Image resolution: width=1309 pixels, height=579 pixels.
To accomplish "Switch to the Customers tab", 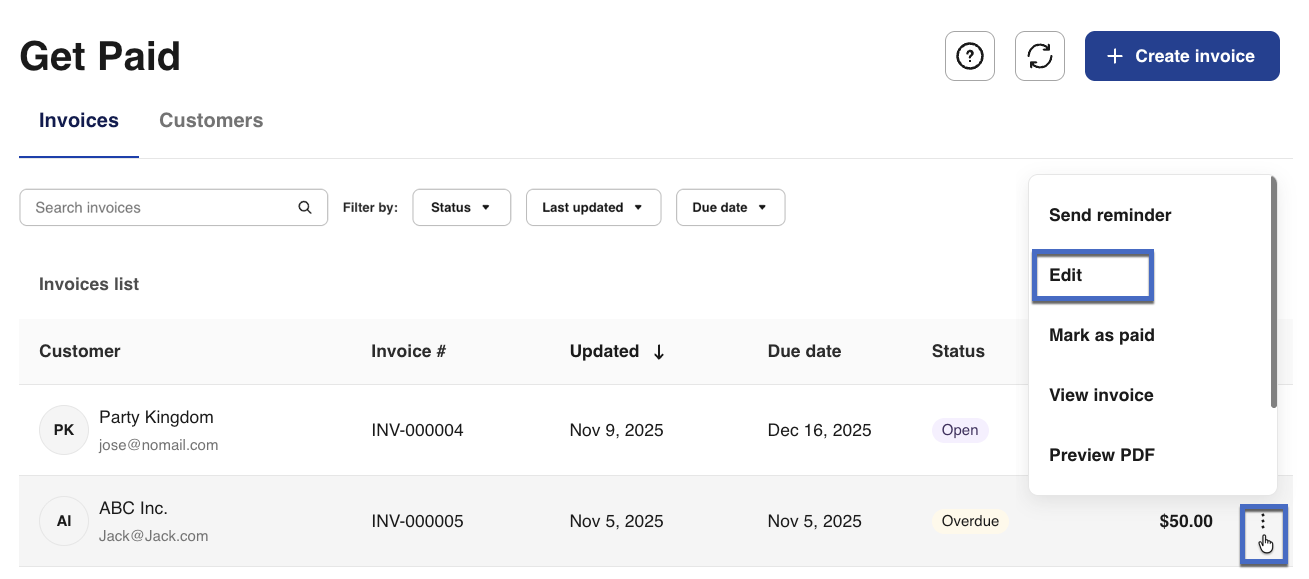I will (x=211, y=121).
